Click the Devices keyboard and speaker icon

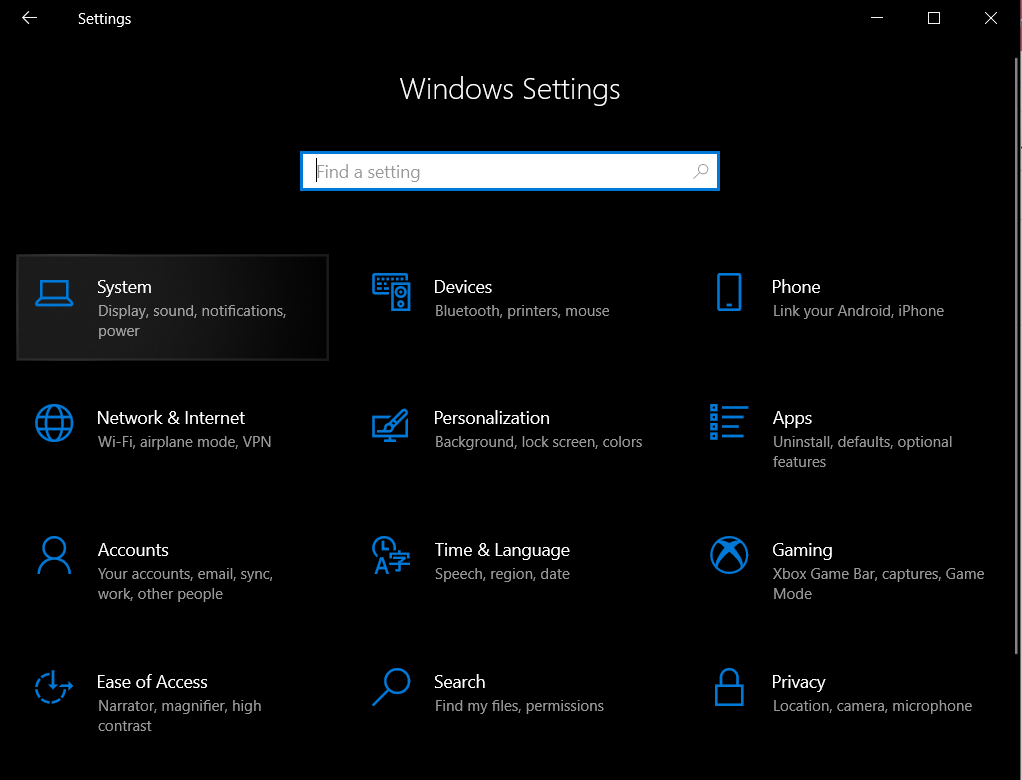(x=391, y=292)
